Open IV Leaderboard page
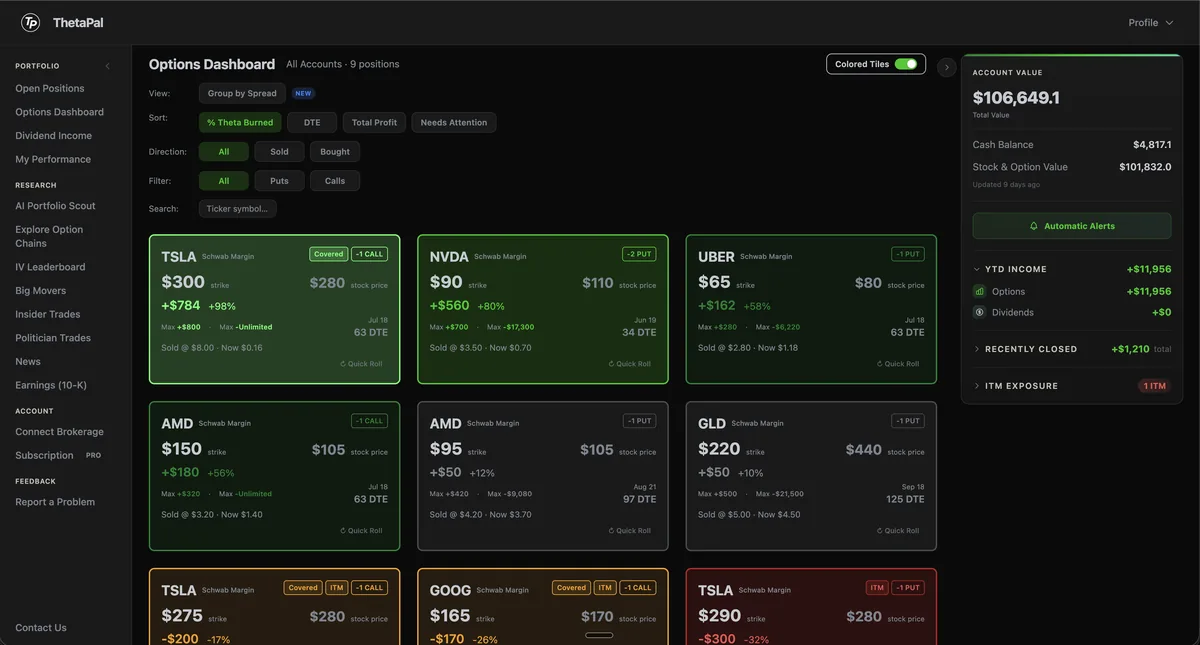Image resolution: width=1200 pixels, height=645 pixels. (50, 267)
